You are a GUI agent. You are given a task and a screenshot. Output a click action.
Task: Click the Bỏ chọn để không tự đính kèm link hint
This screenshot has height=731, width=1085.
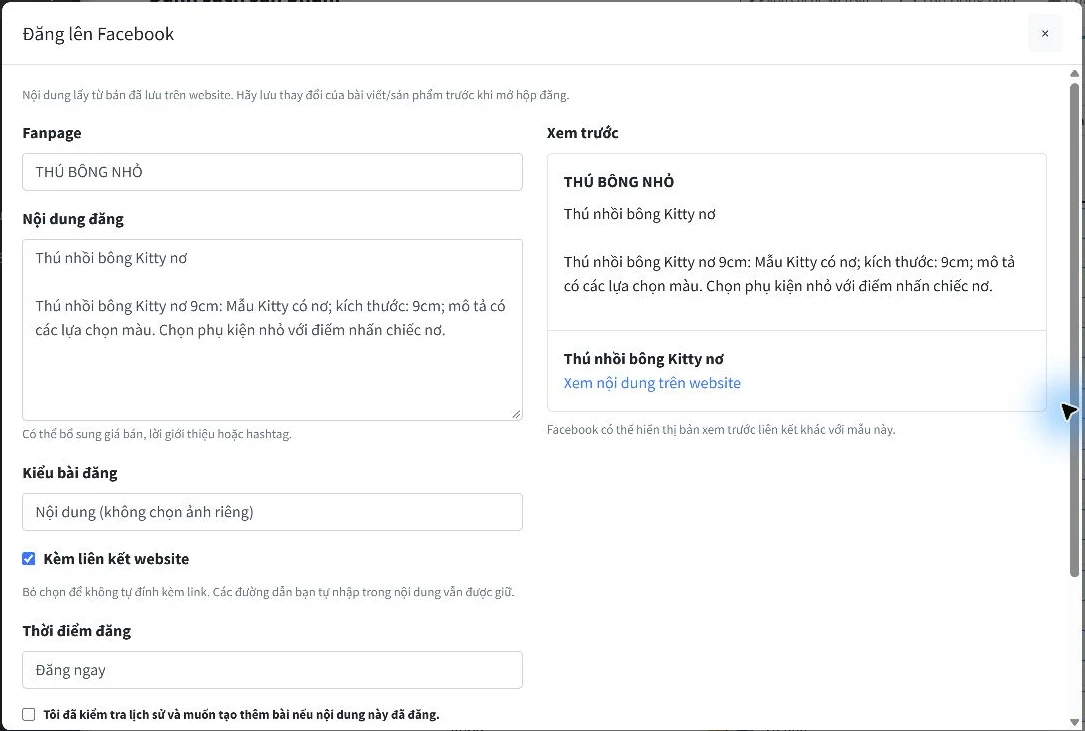point(268,592)
